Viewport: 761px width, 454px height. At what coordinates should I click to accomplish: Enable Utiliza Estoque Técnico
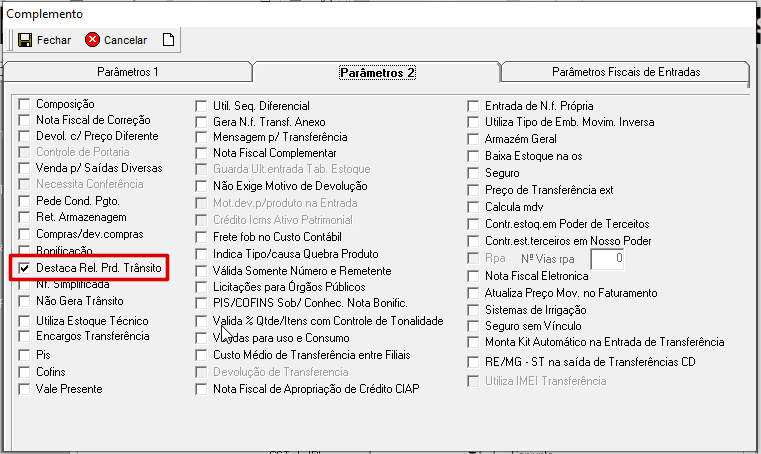[x=24, y=321]
